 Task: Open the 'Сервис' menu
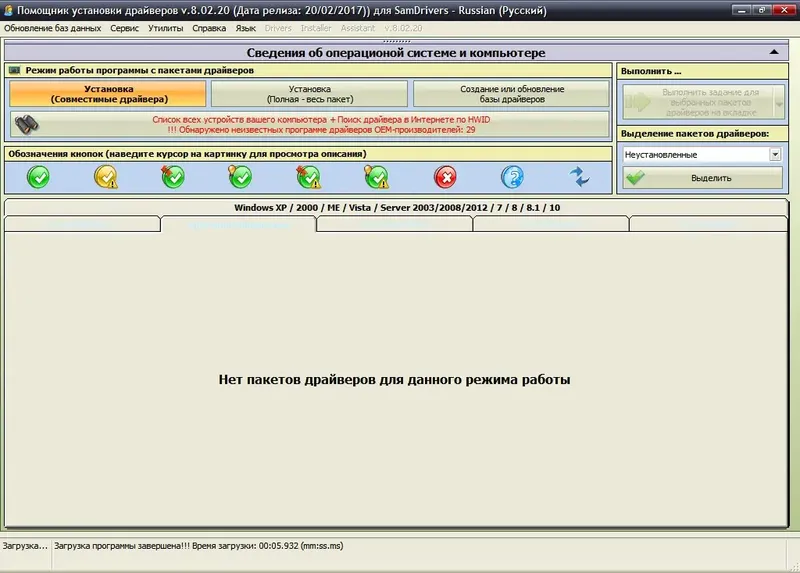point(124,28)
